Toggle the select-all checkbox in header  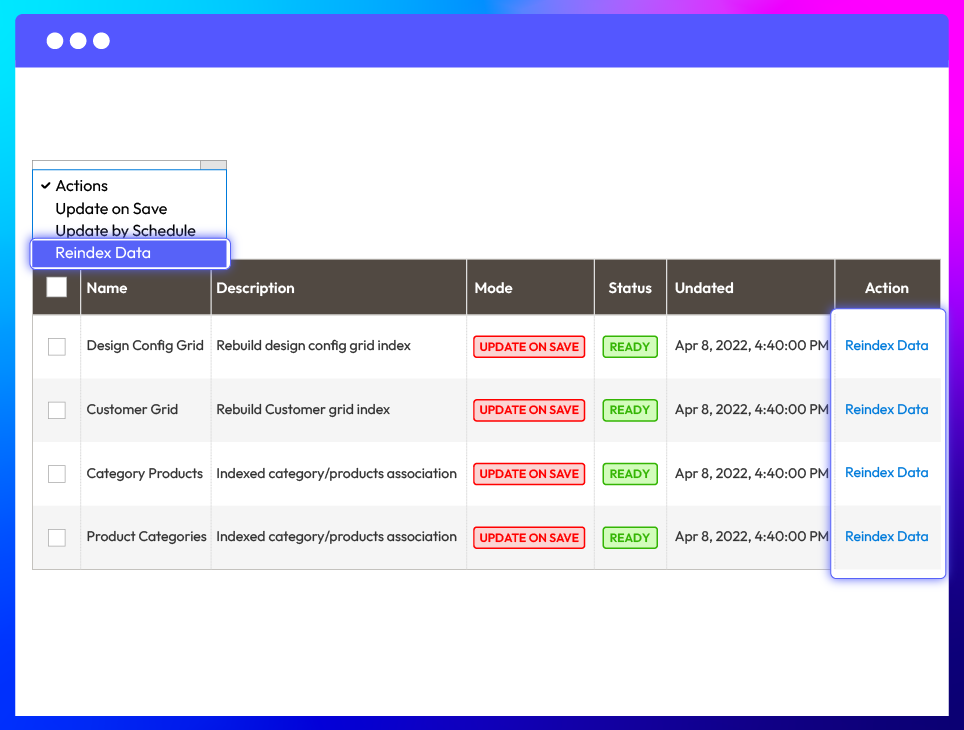[57, 288]
